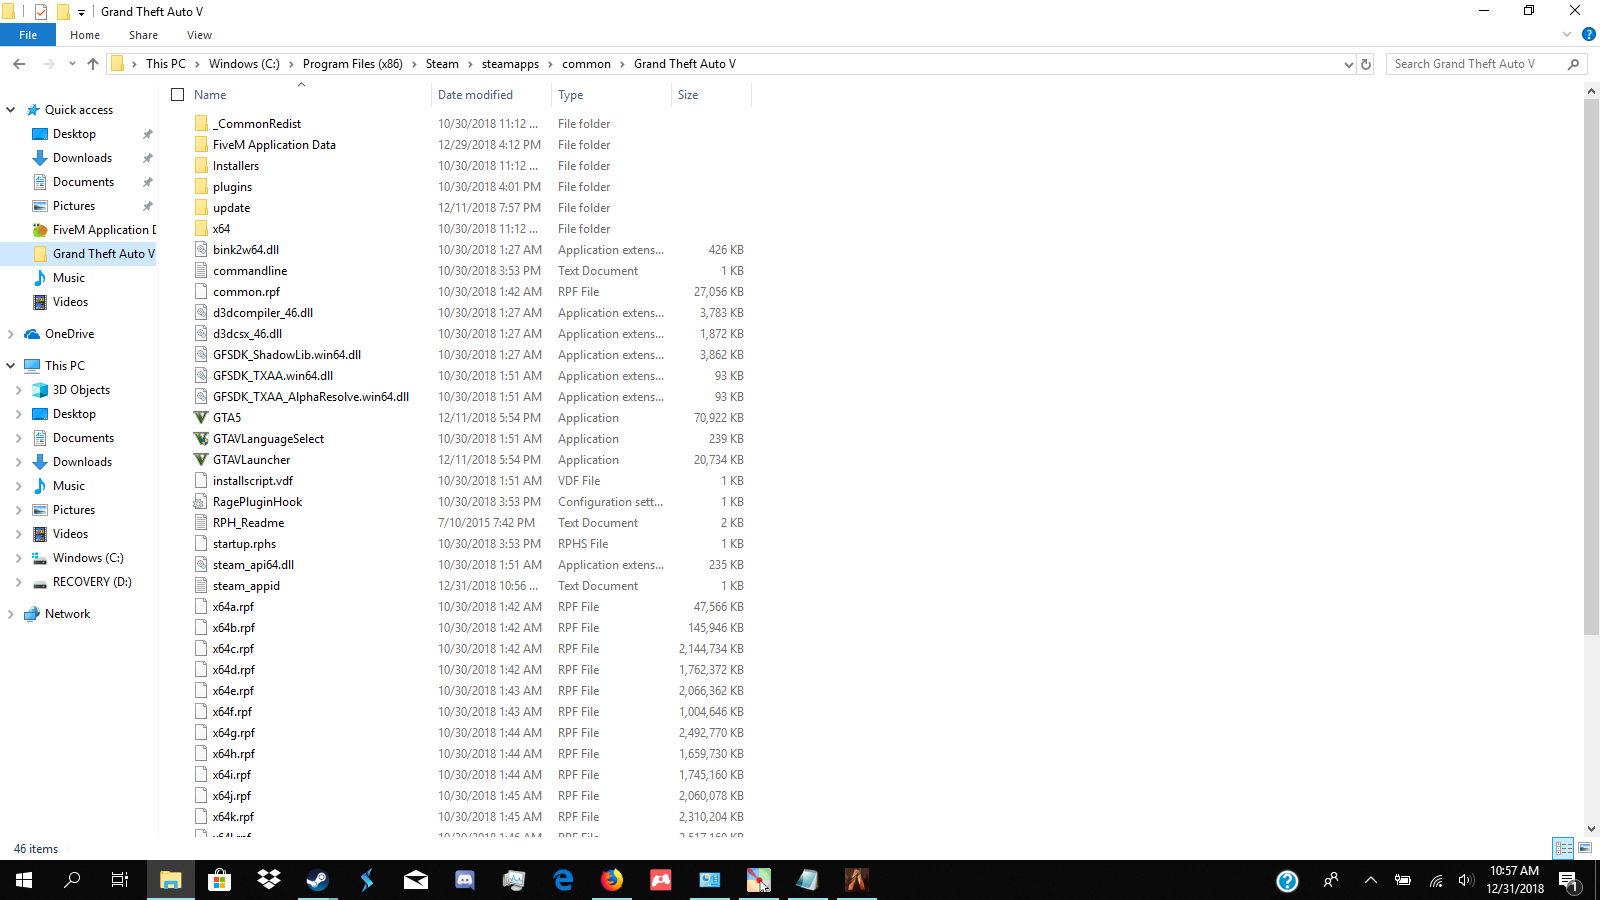Open the File menu
Viewport: 1600px width, 900px height.
(28, 35)
